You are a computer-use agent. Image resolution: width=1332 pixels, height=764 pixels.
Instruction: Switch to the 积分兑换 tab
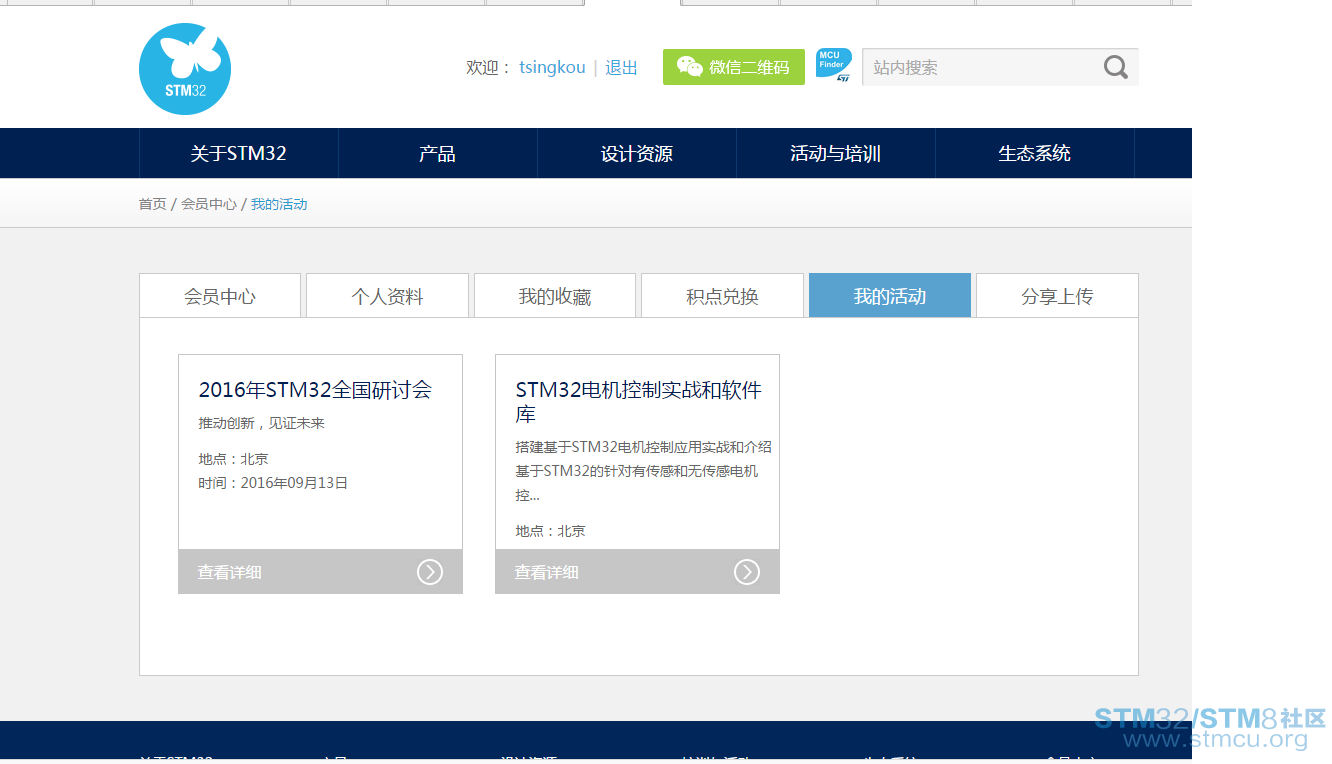click(x=722, y=296)
